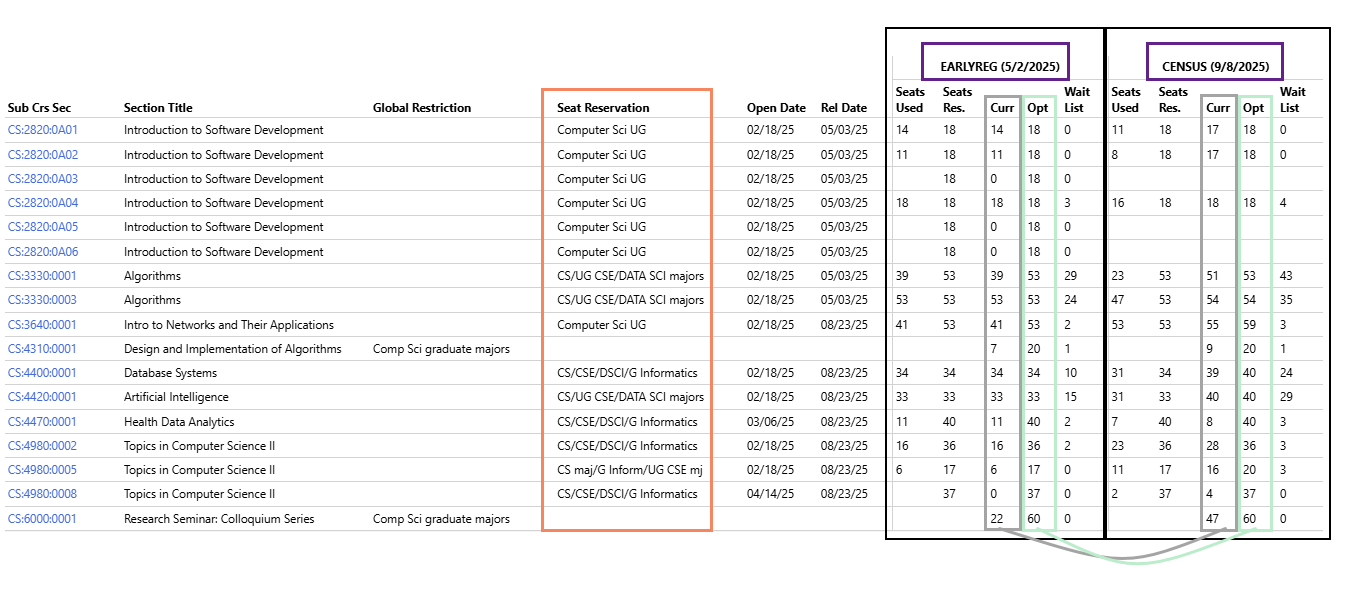The image size is (1368, 591).
Task: Click the Curr column header under CENSUS
Action: click(x=1218, y=107)
